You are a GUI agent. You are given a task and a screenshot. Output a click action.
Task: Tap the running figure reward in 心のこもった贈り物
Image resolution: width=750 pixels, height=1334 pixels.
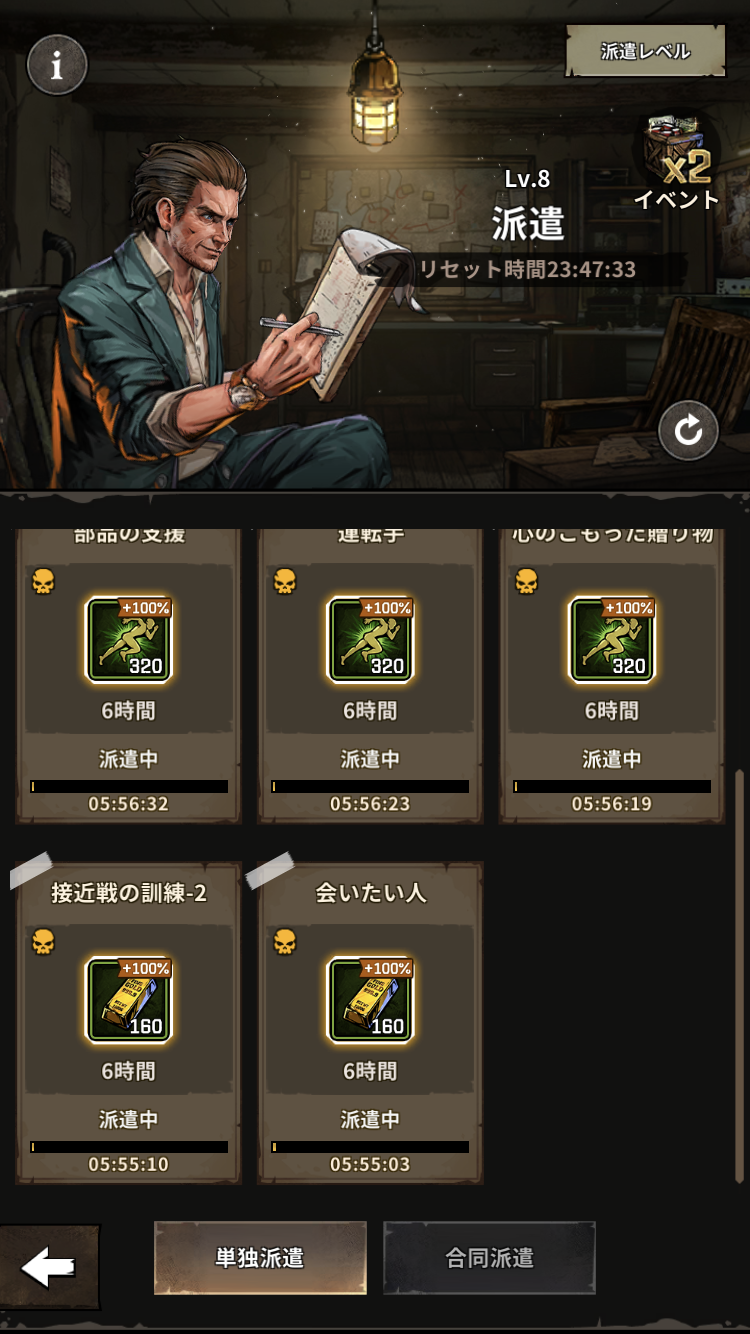612,640
